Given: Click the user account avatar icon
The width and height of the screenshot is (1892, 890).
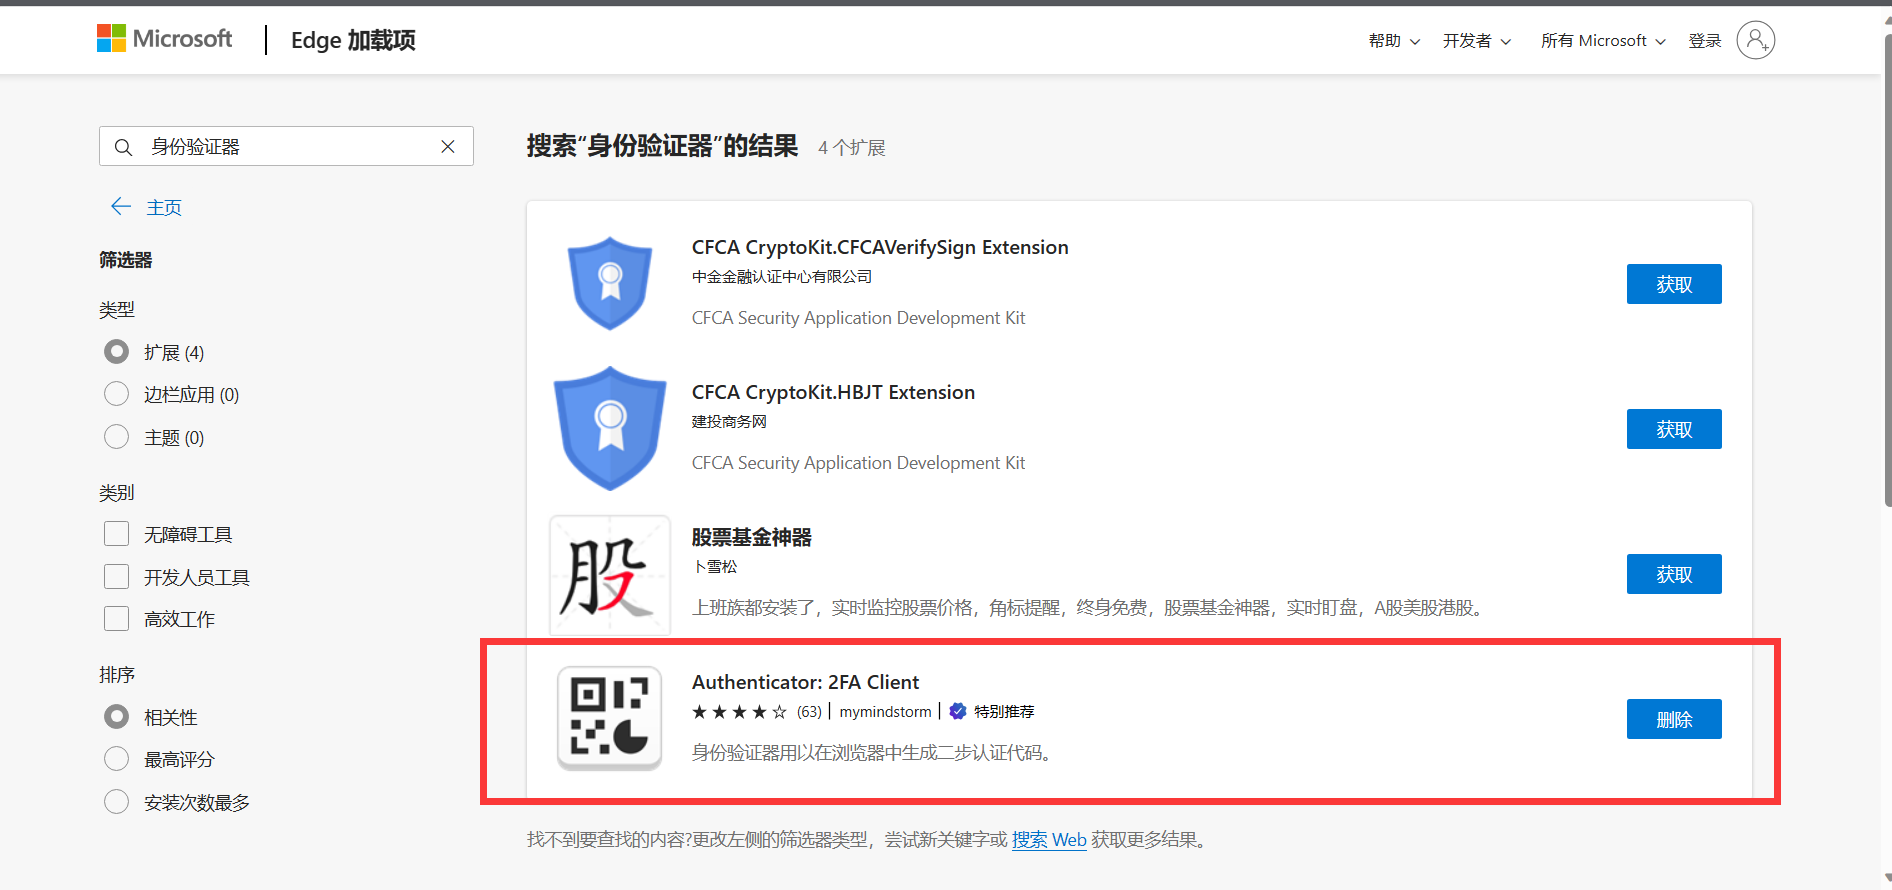Looking at the screenshot, I should point(1755,40).
